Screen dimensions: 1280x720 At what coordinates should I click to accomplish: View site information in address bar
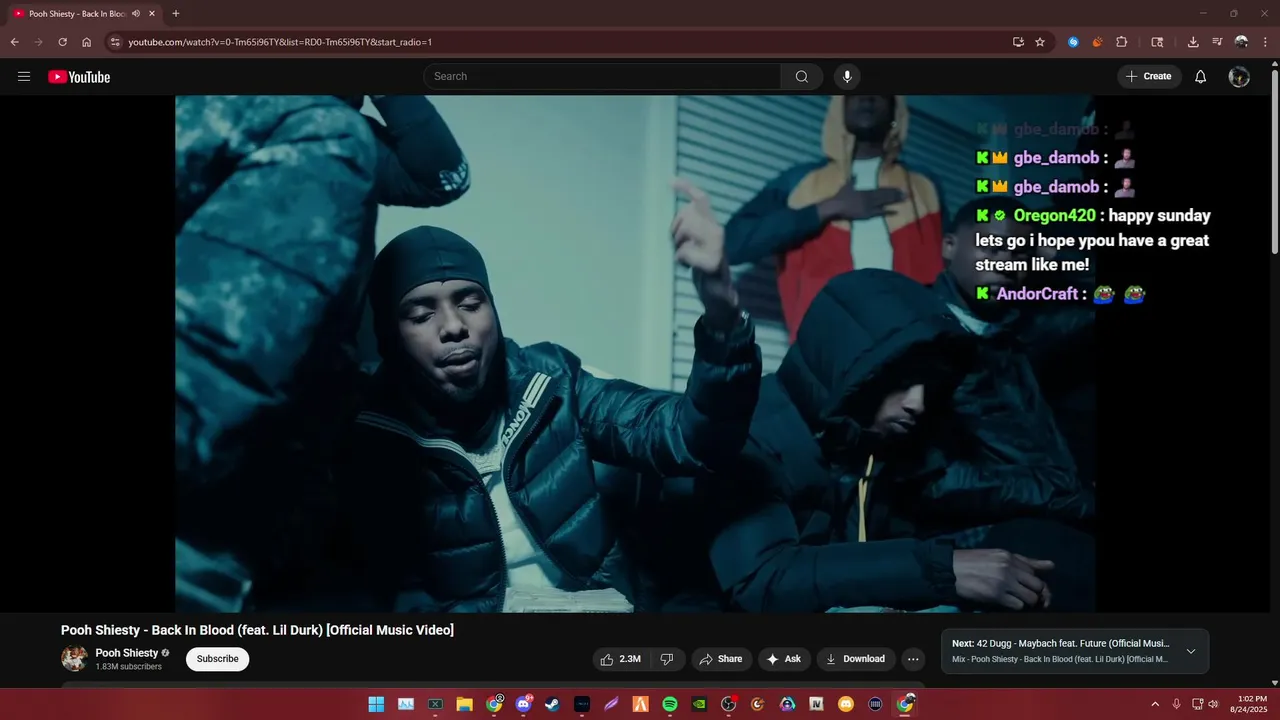(x=115, y=42)
